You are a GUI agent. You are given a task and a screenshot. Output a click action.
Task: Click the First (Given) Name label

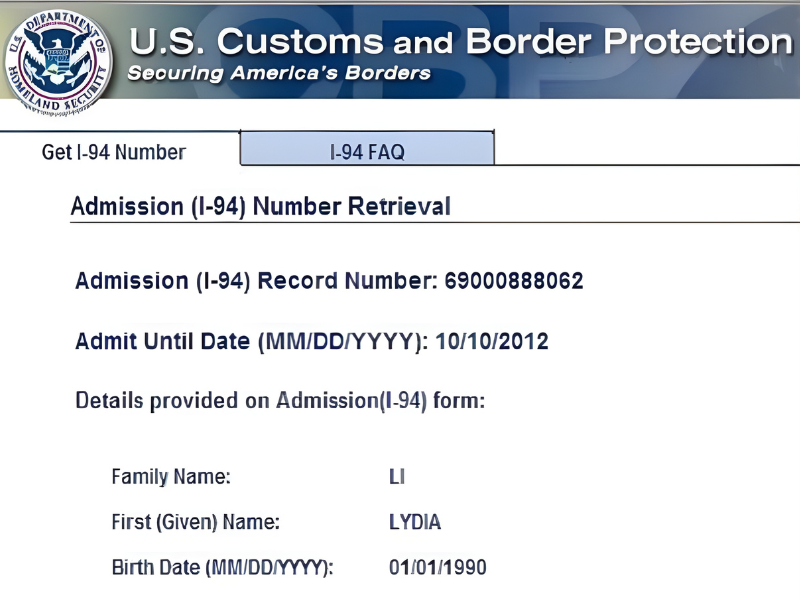(195, 522)
